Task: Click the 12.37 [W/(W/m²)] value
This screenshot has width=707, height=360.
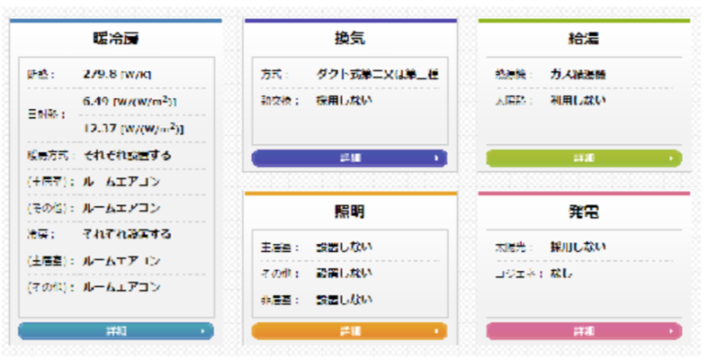Action: 133,128
